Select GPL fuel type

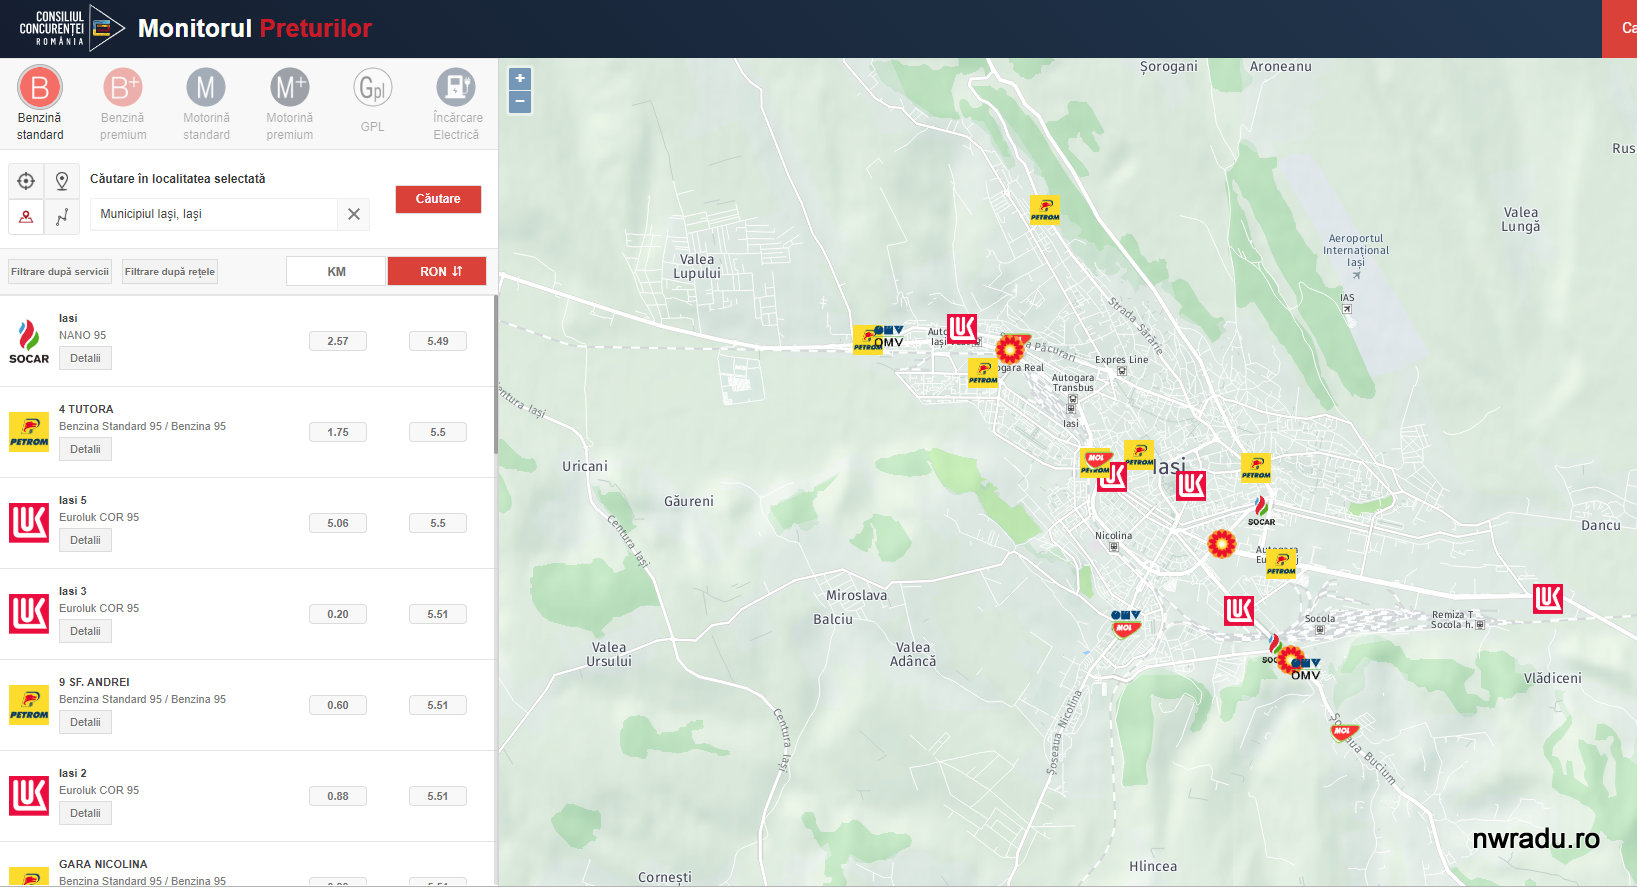pos(372,100)
